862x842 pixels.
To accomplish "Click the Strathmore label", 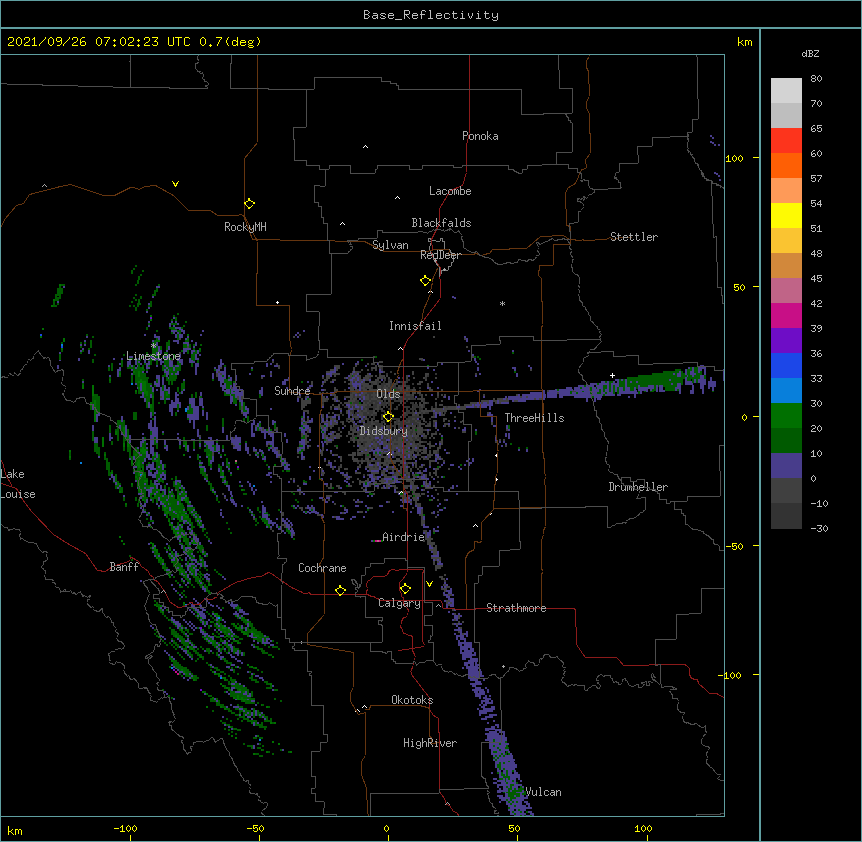I will click(516, 608).
